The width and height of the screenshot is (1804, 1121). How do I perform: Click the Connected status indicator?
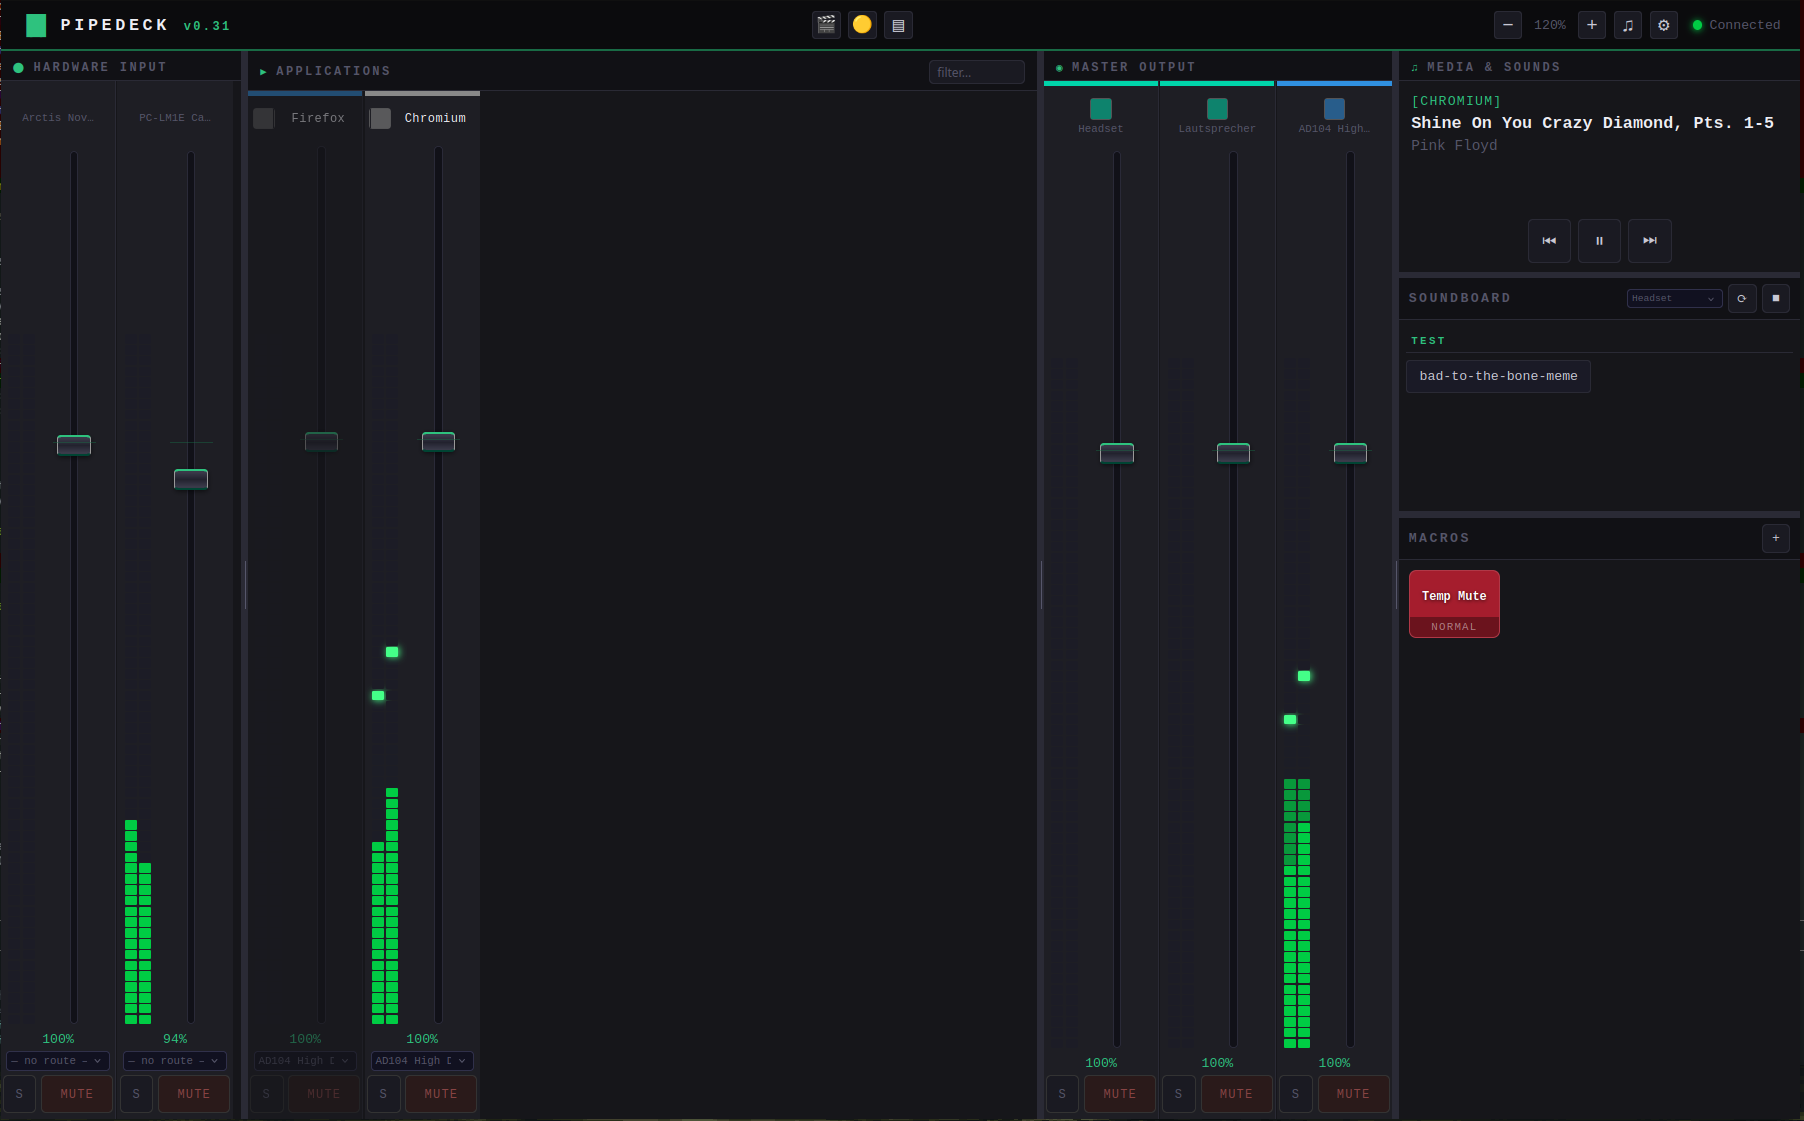(1736, 25)
